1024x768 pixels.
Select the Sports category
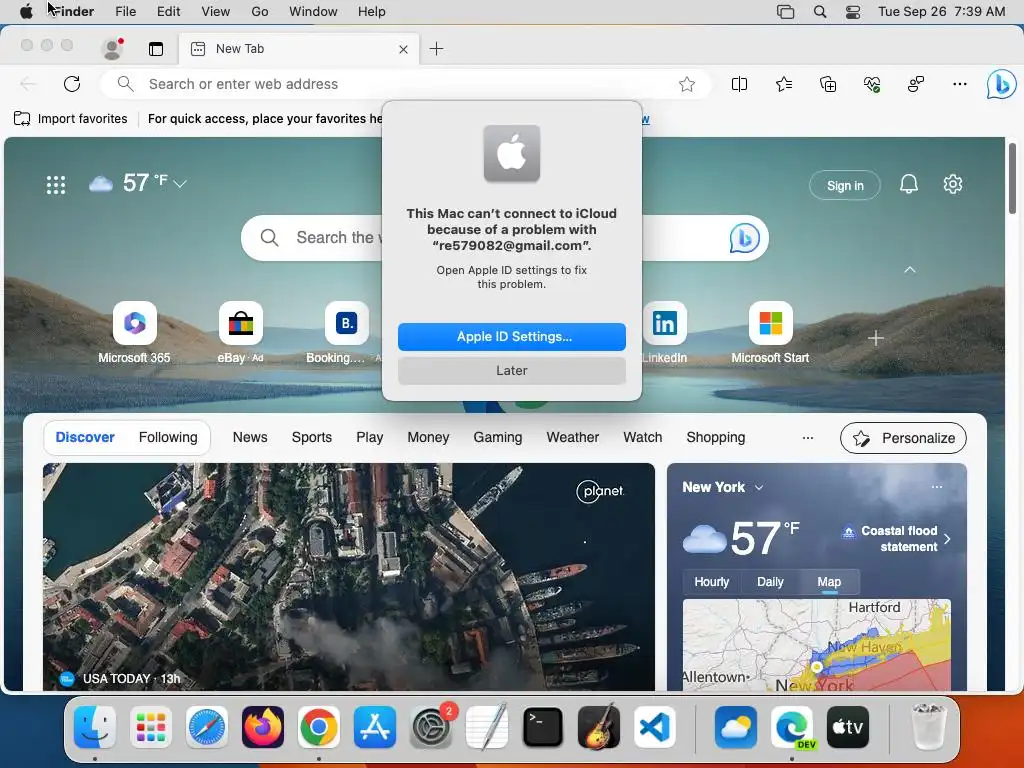pos(312,438)
